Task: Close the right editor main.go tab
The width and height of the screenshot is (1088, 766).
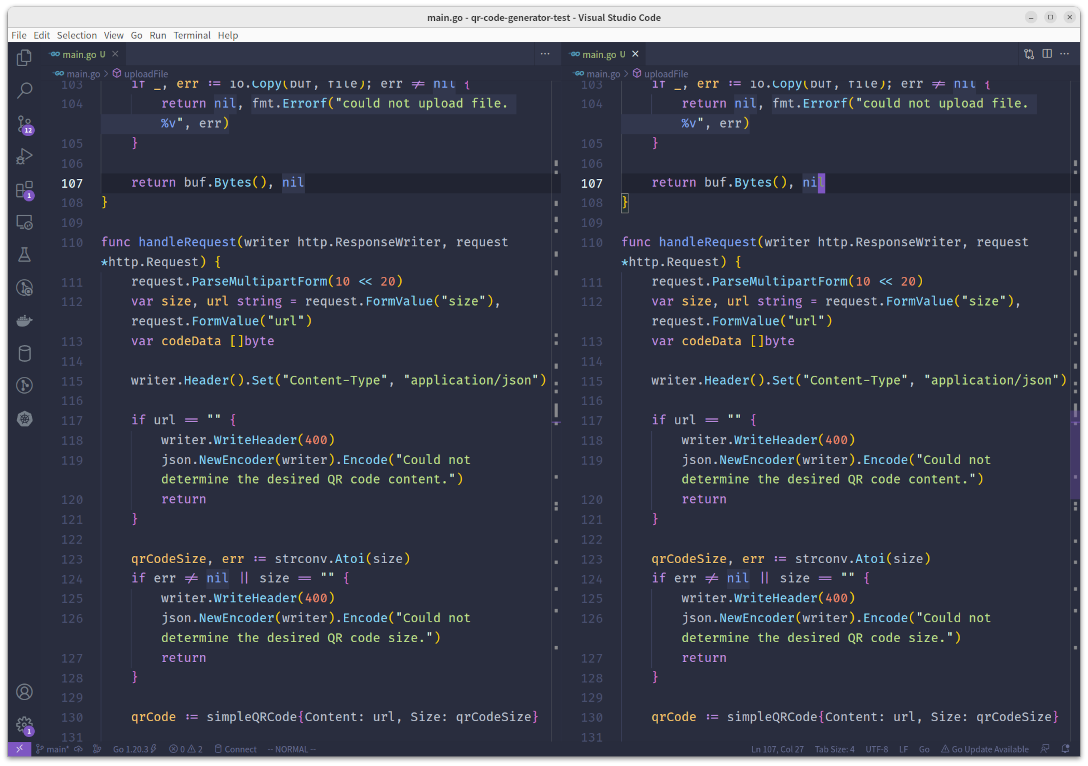Action: coord(635,54)
